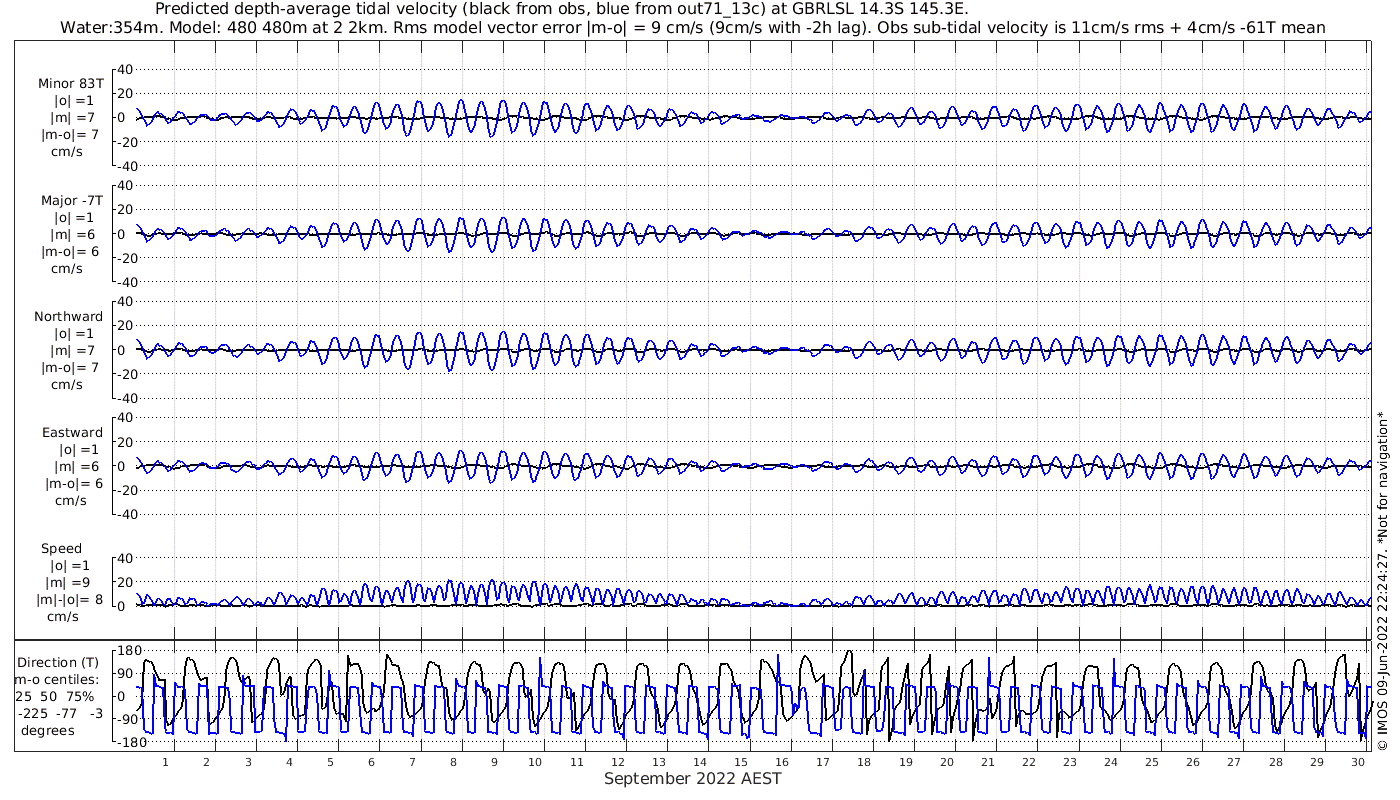Select '|m|-|o|= 8' value under Speed
Screen dimensions: 1400x800
pos(68,600)
